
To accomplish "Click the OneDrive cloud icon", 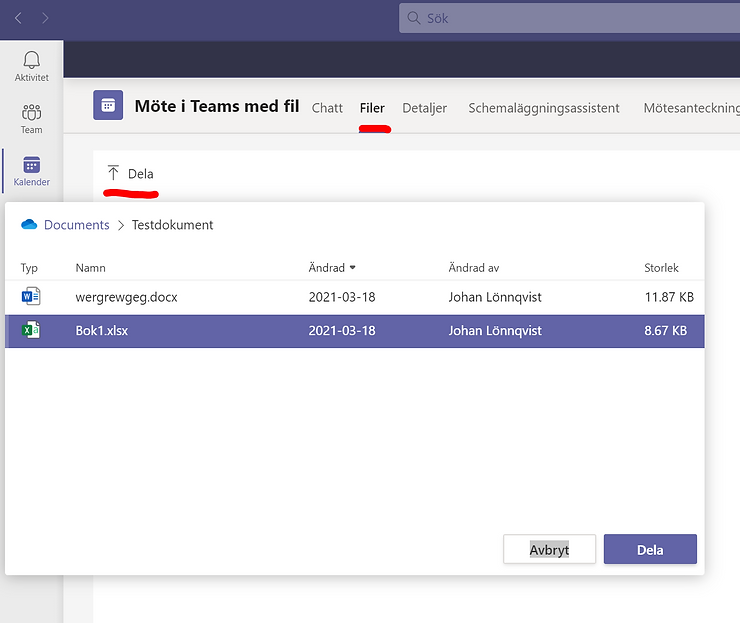I will 29,225.
